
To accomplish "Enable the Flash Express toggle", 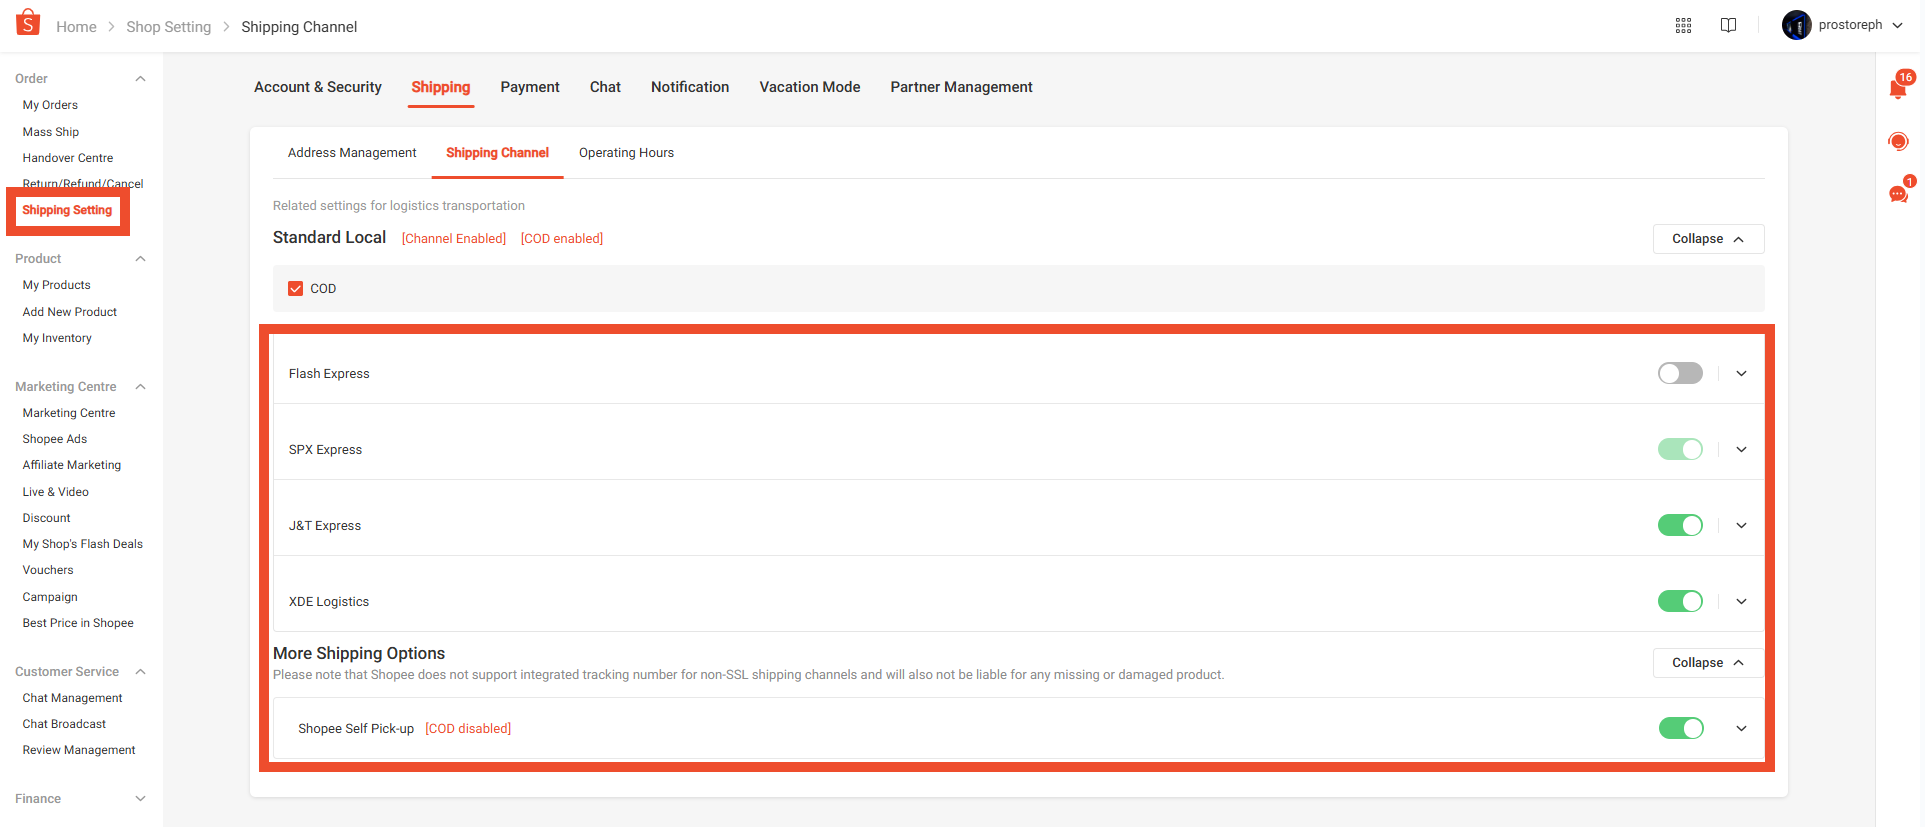I will click(1680, 374).
